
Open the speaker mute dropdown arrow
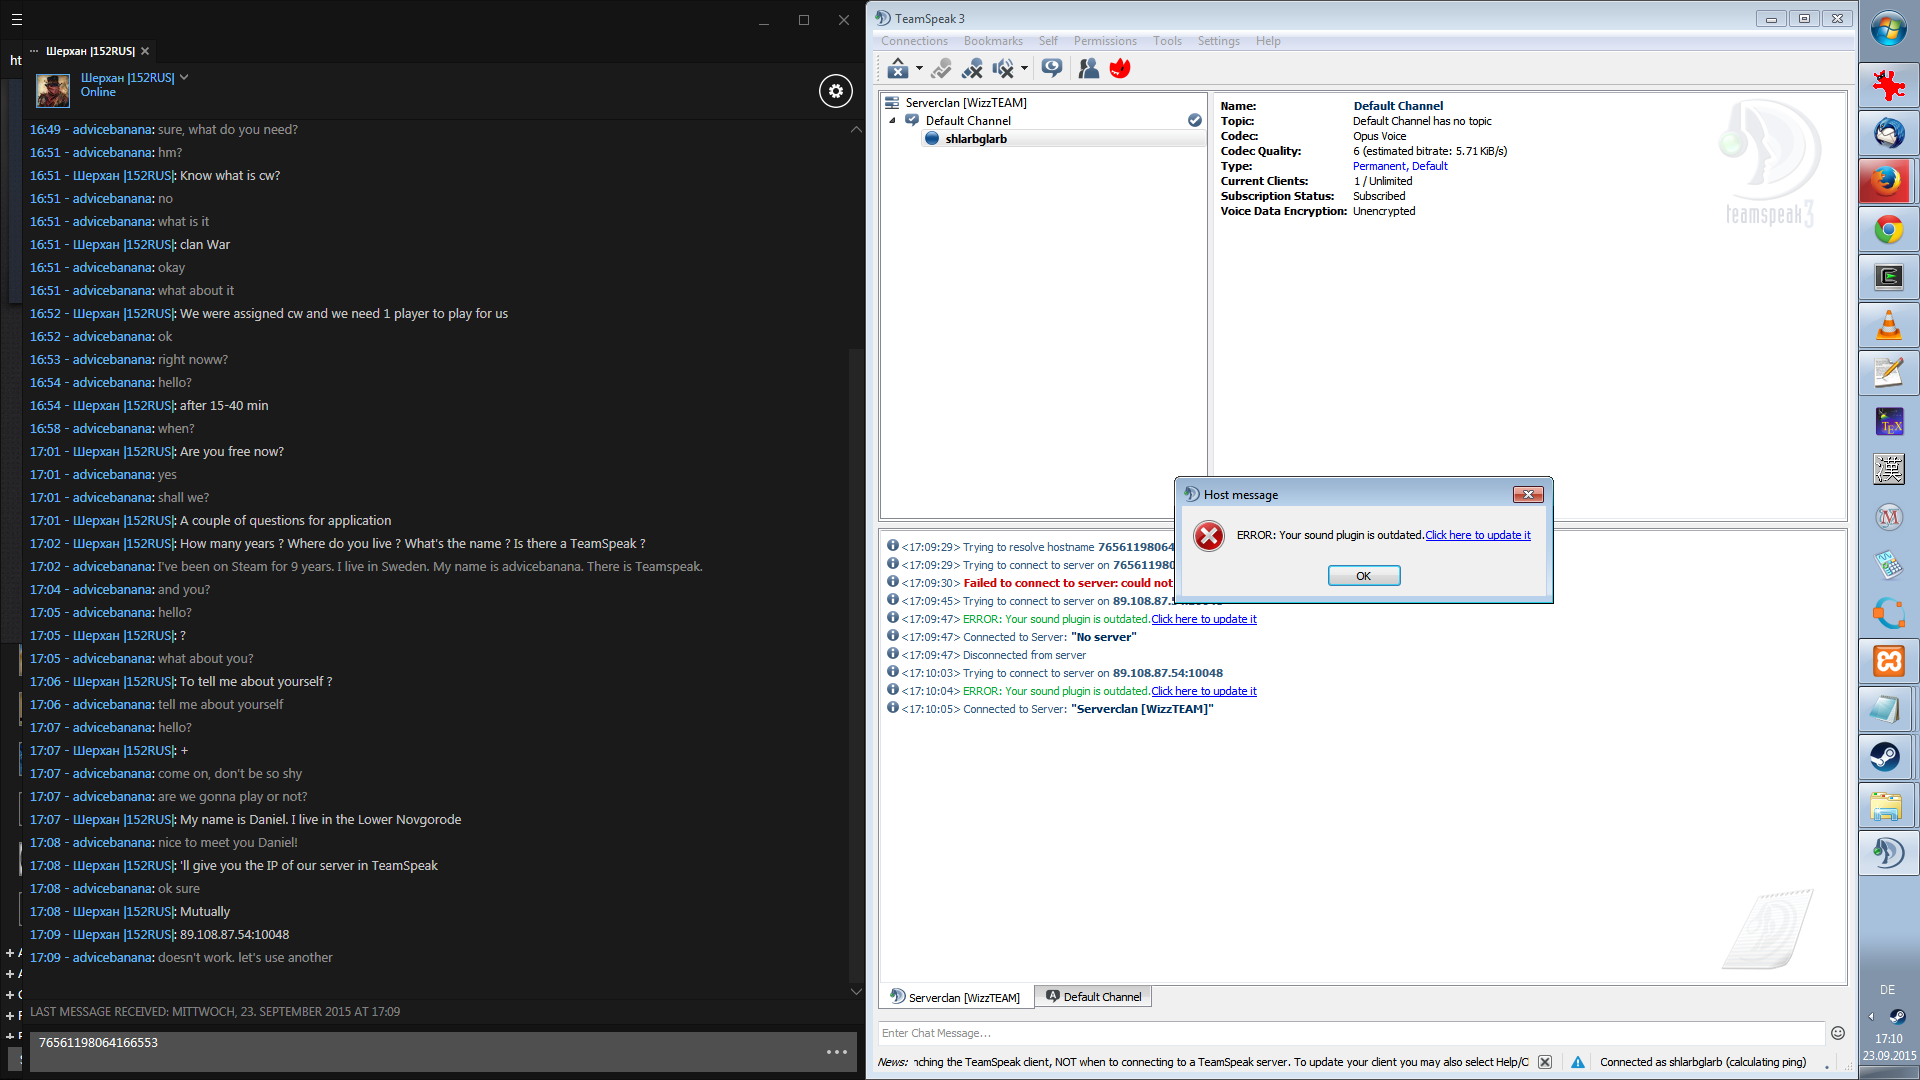click(x=1024, y=68)
